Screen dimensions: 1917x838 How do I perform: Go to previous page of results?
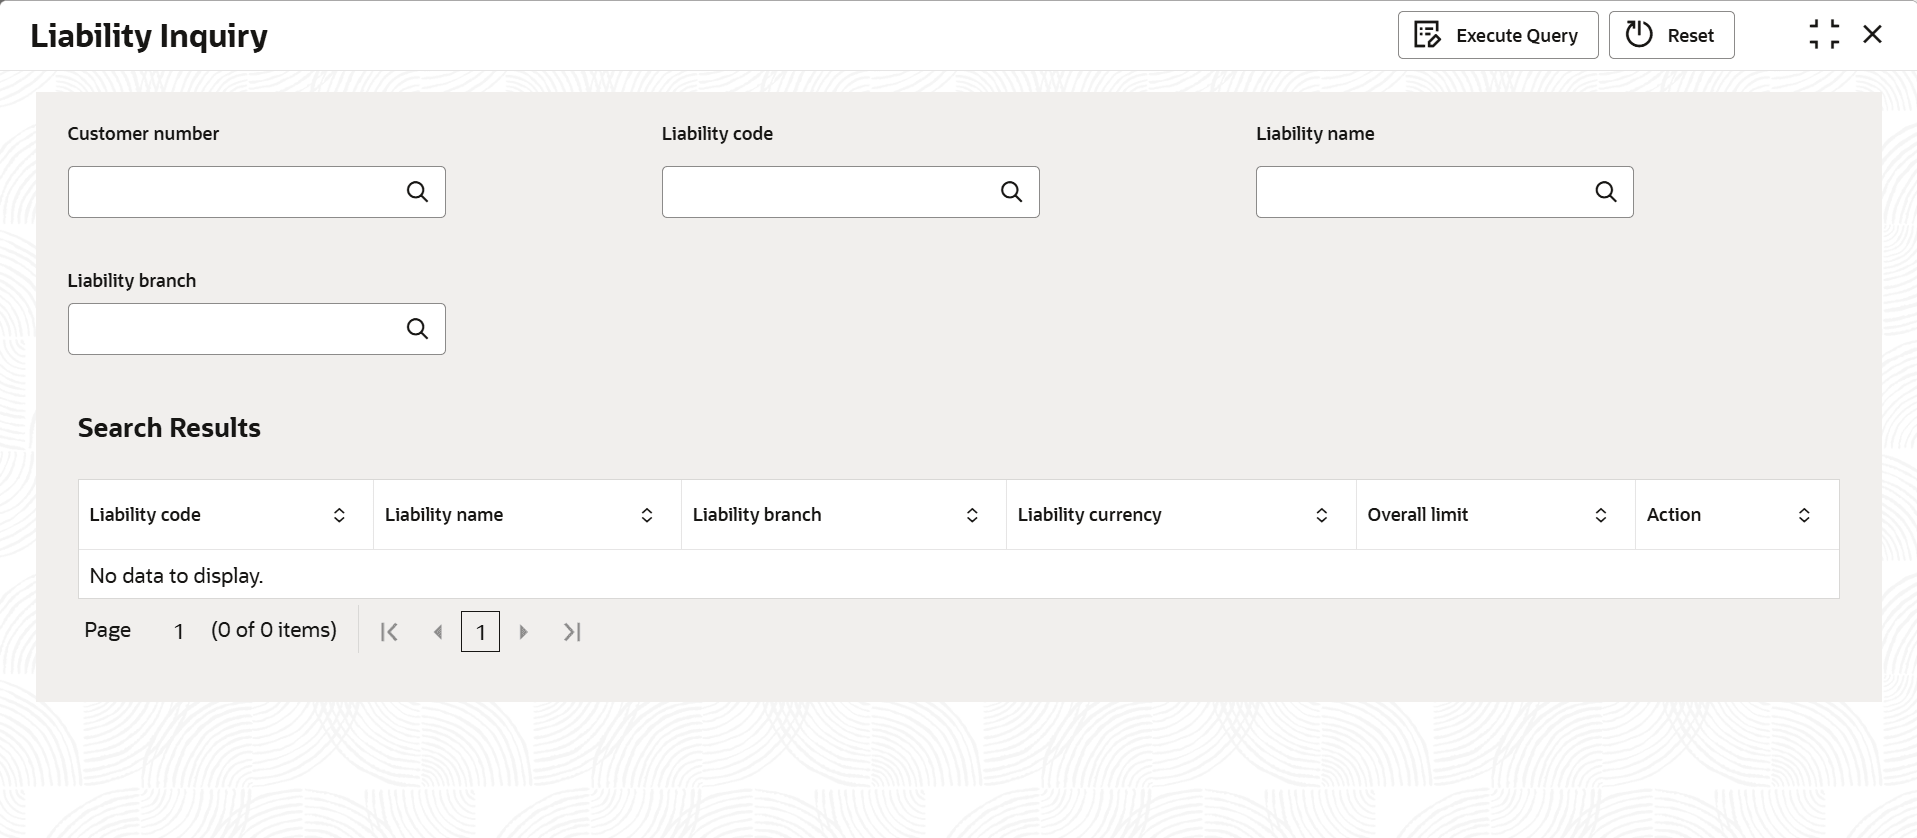(437, 632)
